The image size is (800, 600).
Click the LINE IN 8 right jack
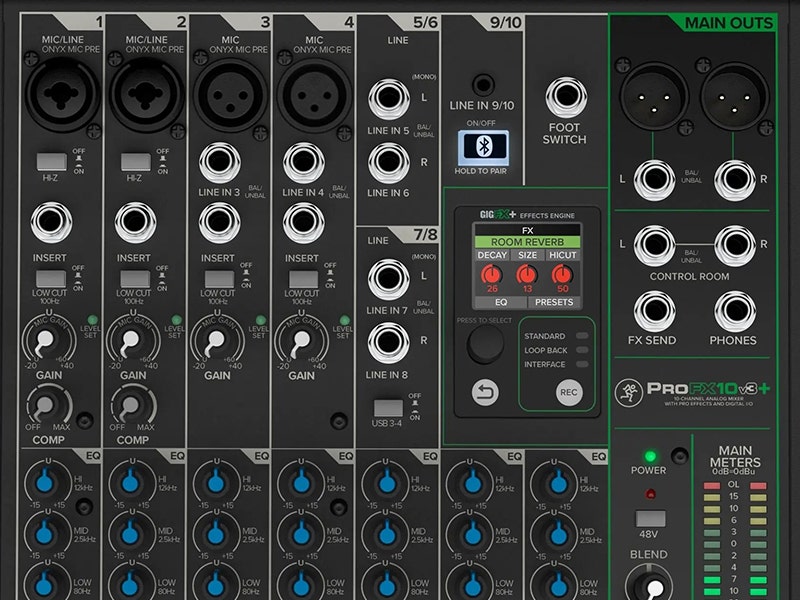389,342
